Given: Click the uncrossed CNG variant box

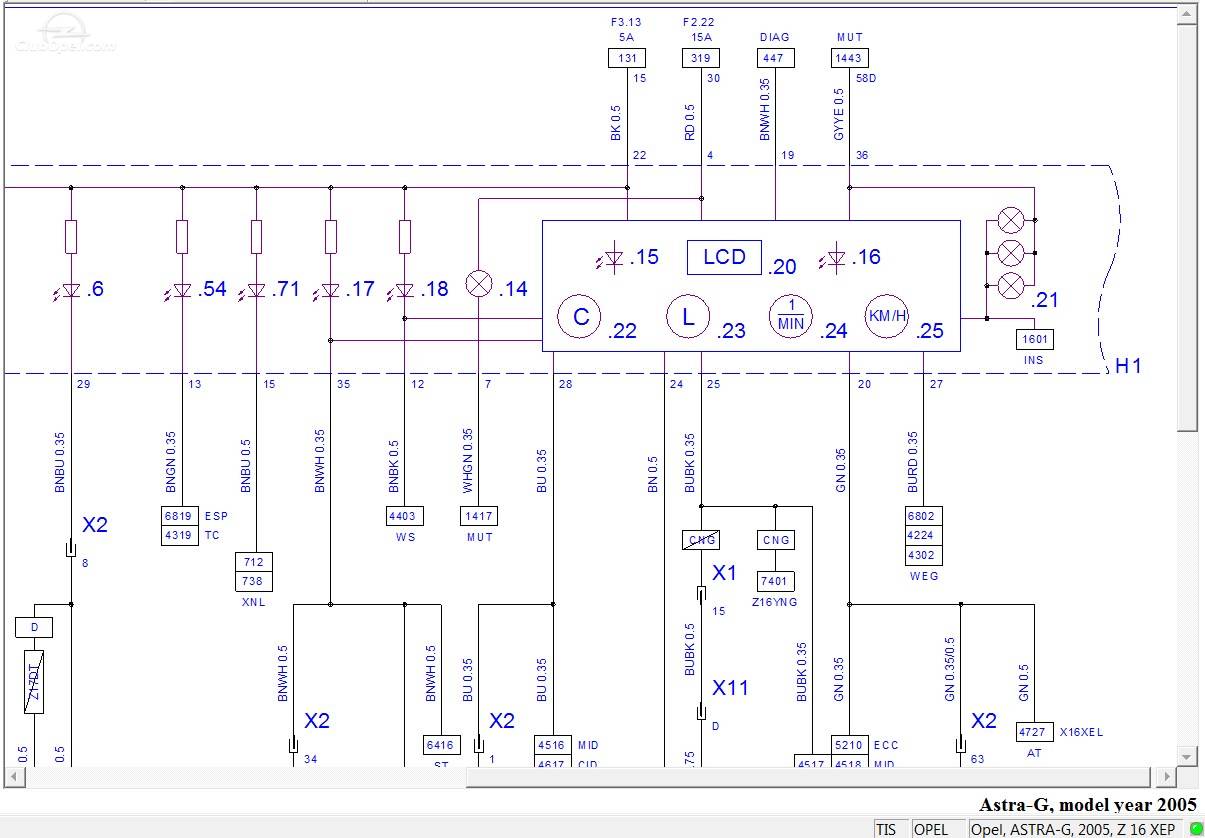Looking at the screenshot, I should tap(776, 540).
